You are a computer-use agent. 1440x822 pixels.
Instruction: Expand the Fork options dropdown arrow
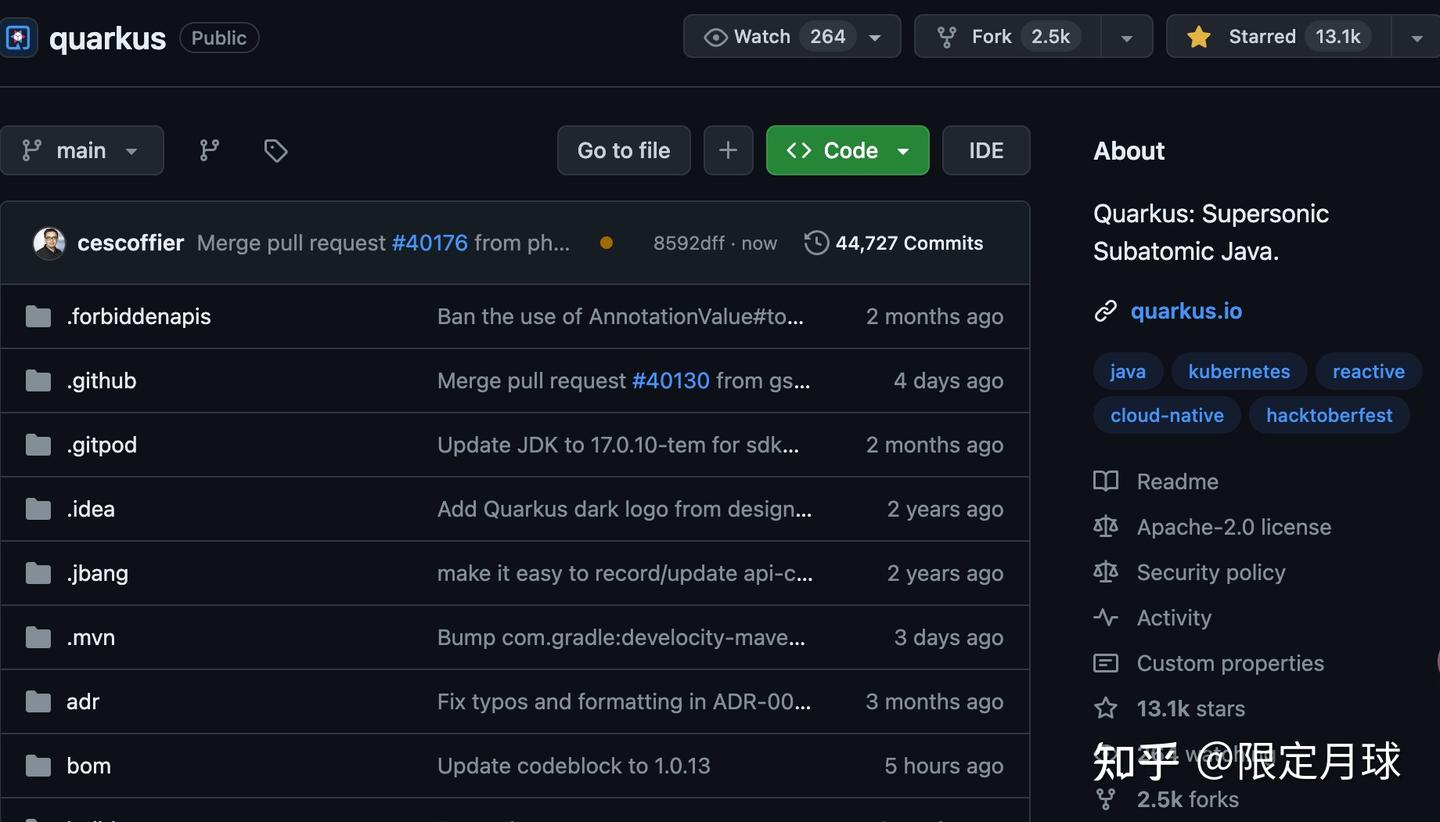point(1126,37)
